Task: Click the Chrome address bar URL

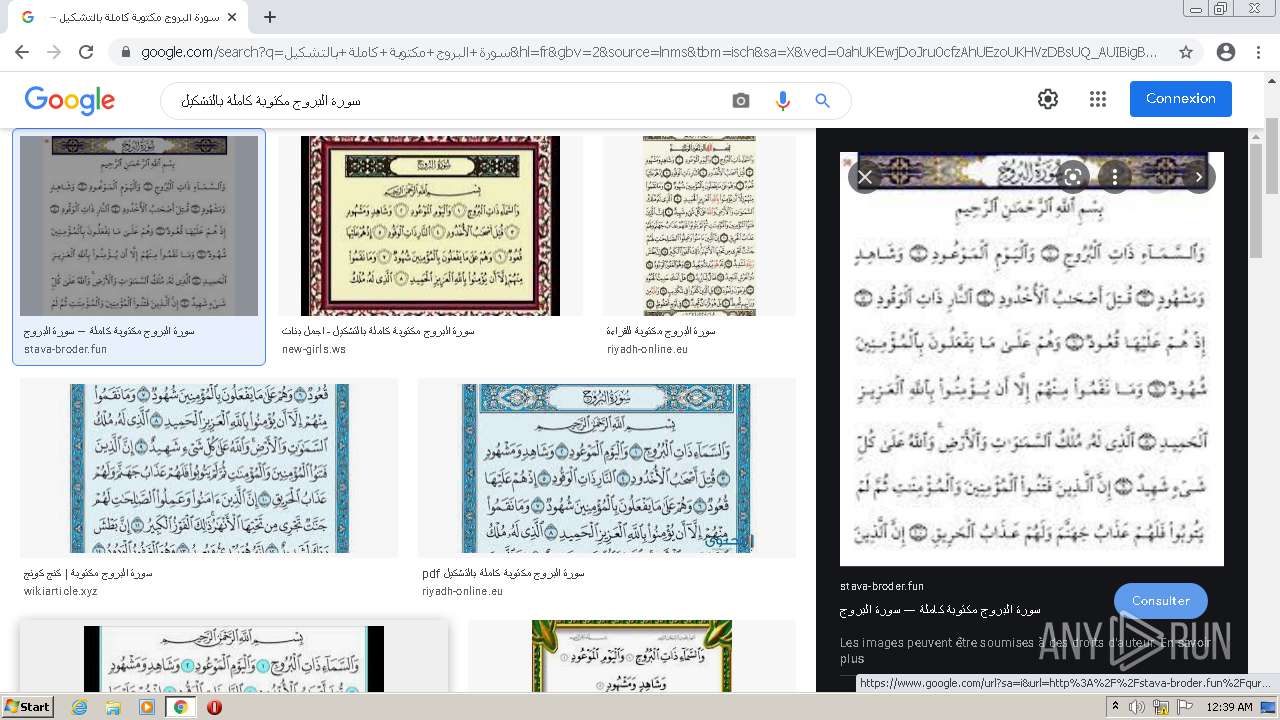Action: click(650, 52)
